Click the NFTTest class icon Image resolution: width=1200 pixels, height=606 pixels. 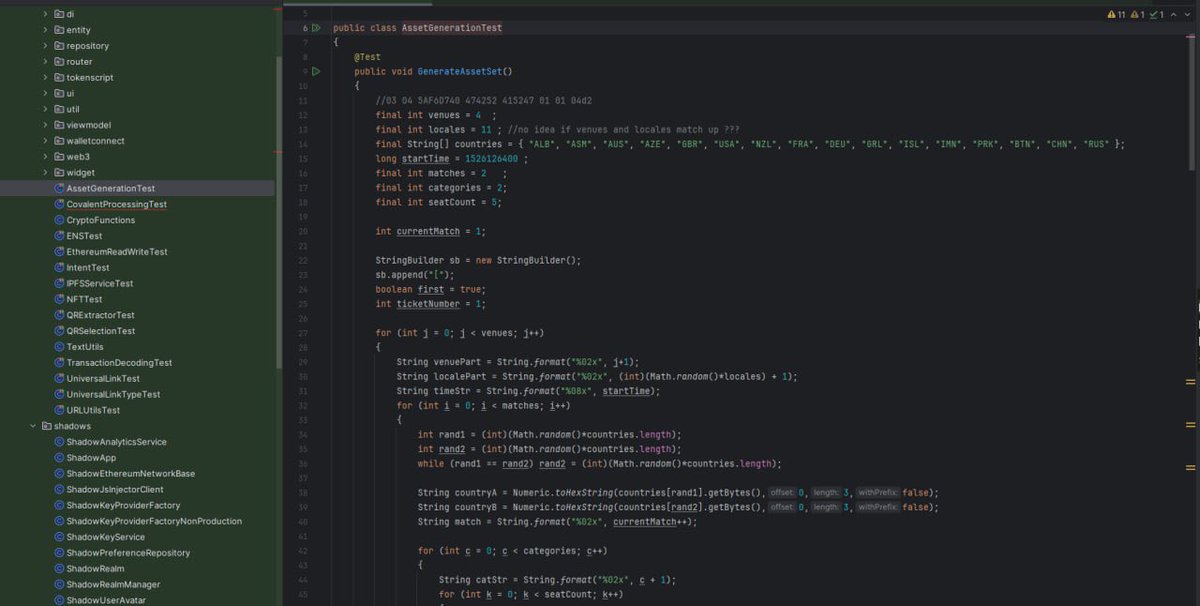point(59,299)
